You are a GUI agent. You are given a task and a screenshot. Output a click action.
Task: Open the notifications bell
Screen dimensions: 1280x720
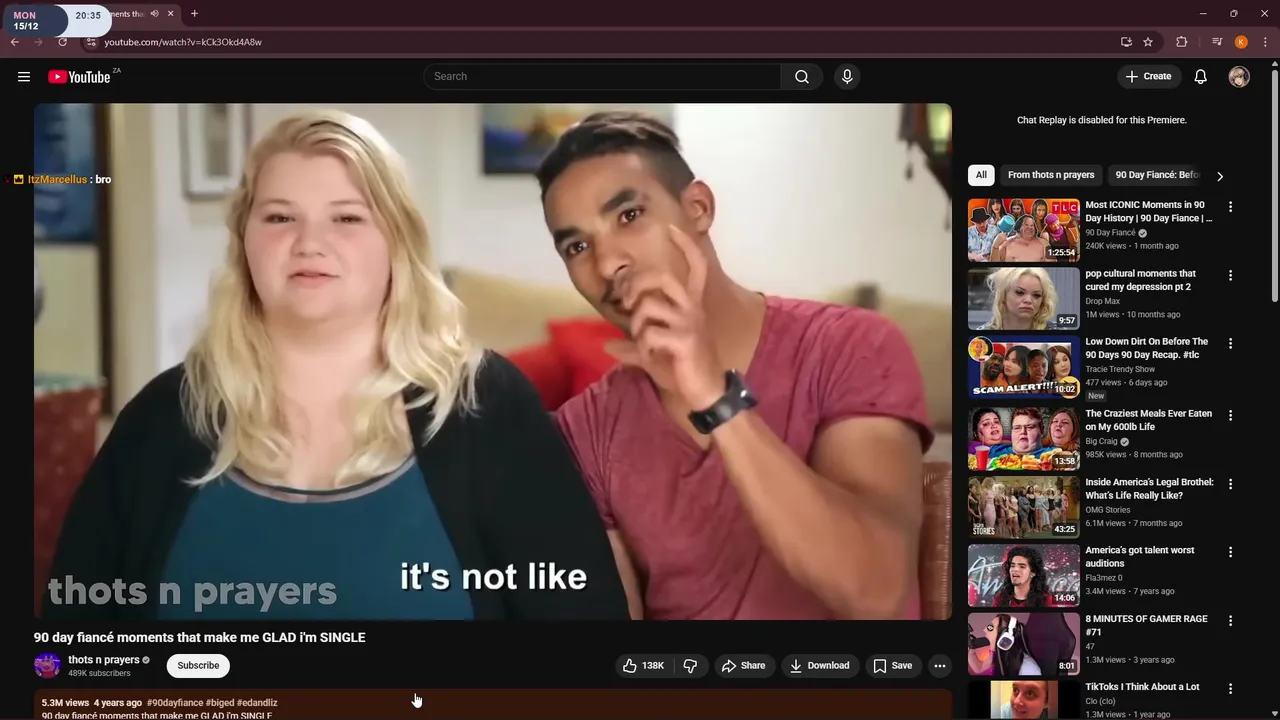tap(1201, 77)
